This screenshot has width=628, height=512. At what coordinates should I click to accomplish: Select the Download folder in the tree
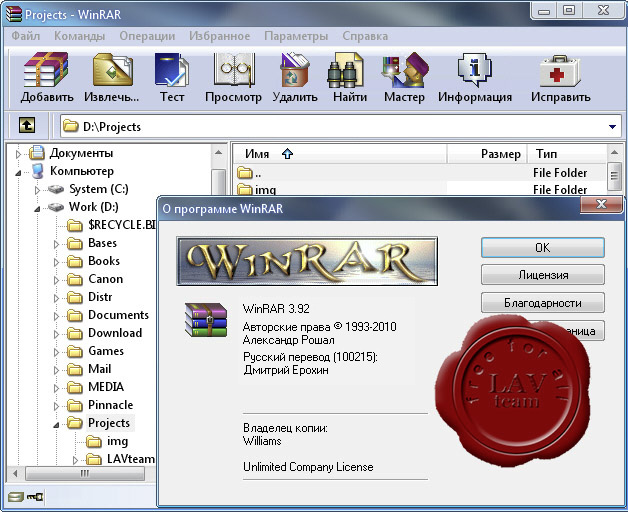click(115, 333)
